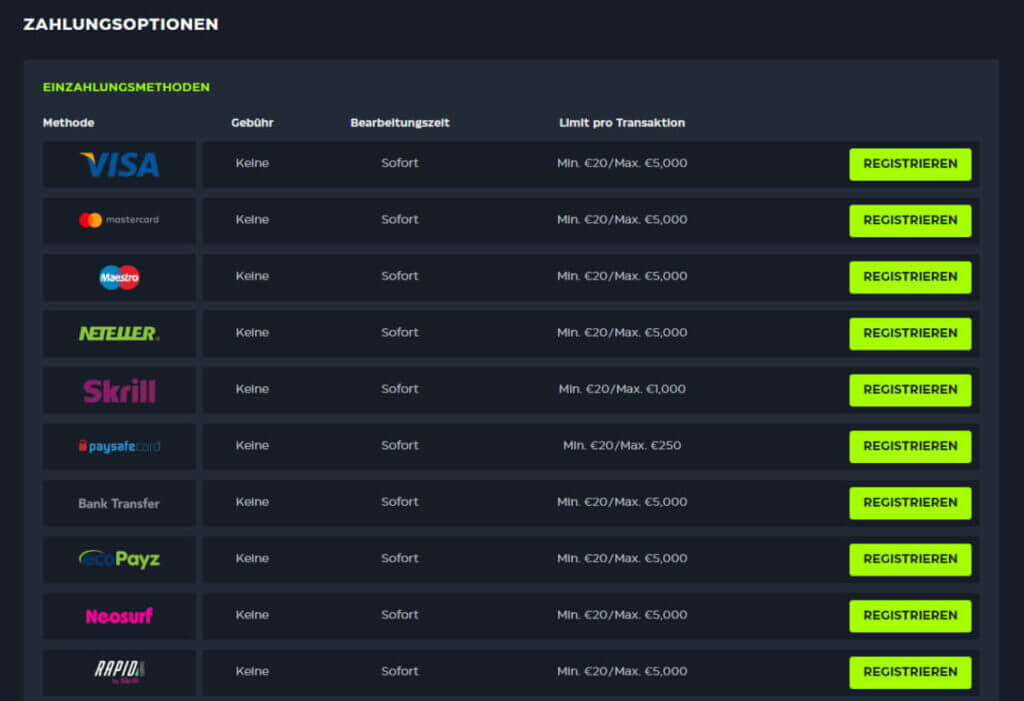Click the VISA limit Max. €5,000
1024x701 pixels.
[x=650, y=163]
